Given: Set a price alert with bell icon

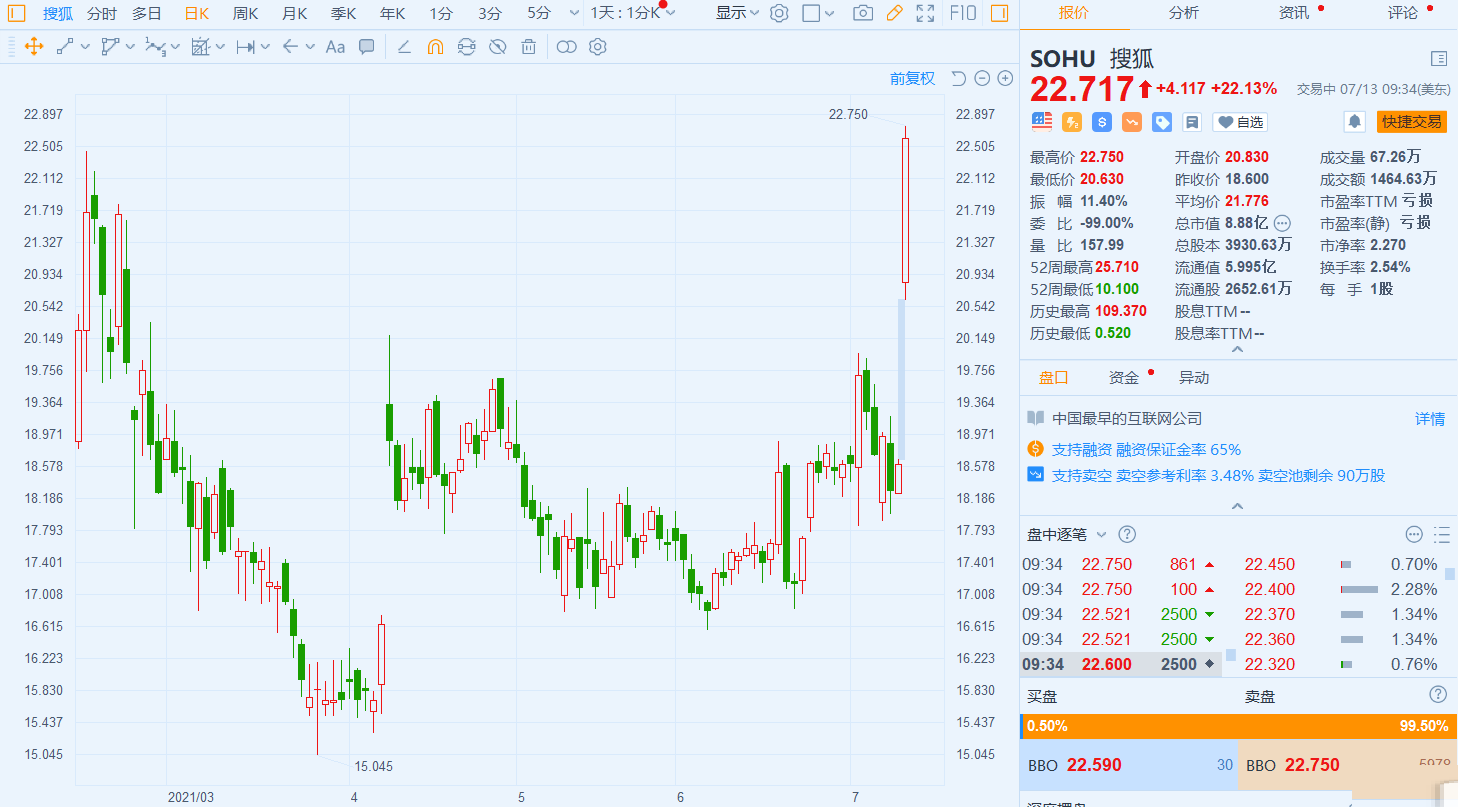Looking at the screenshot, I should (1355, 122).
